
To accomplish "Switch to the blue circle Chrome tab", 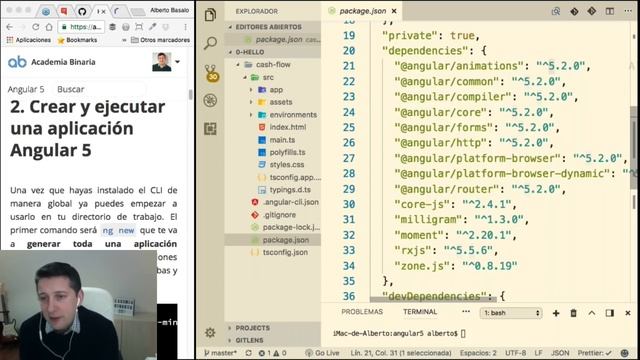I will tap(46, 11).
